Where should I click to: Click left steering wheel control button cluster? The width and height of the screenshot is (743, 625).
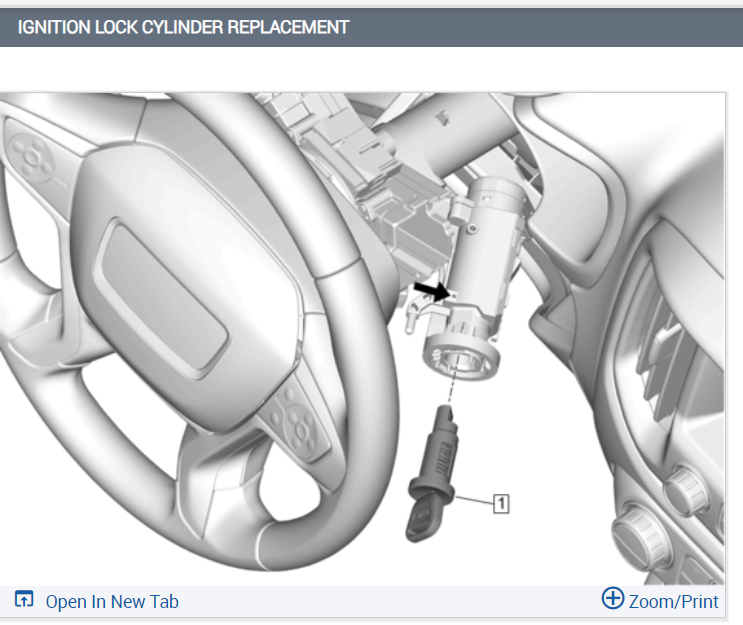31,155
